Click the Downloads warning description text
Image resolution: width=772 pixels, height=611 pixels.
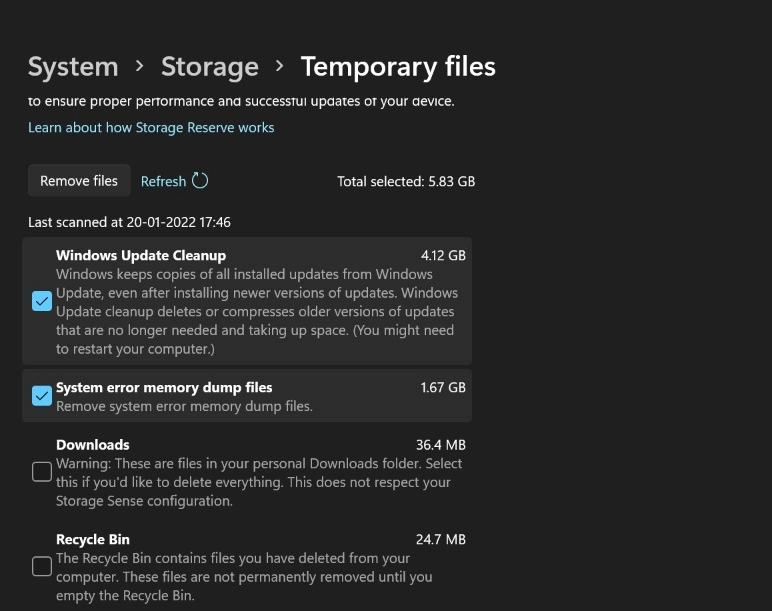[259, 482]
